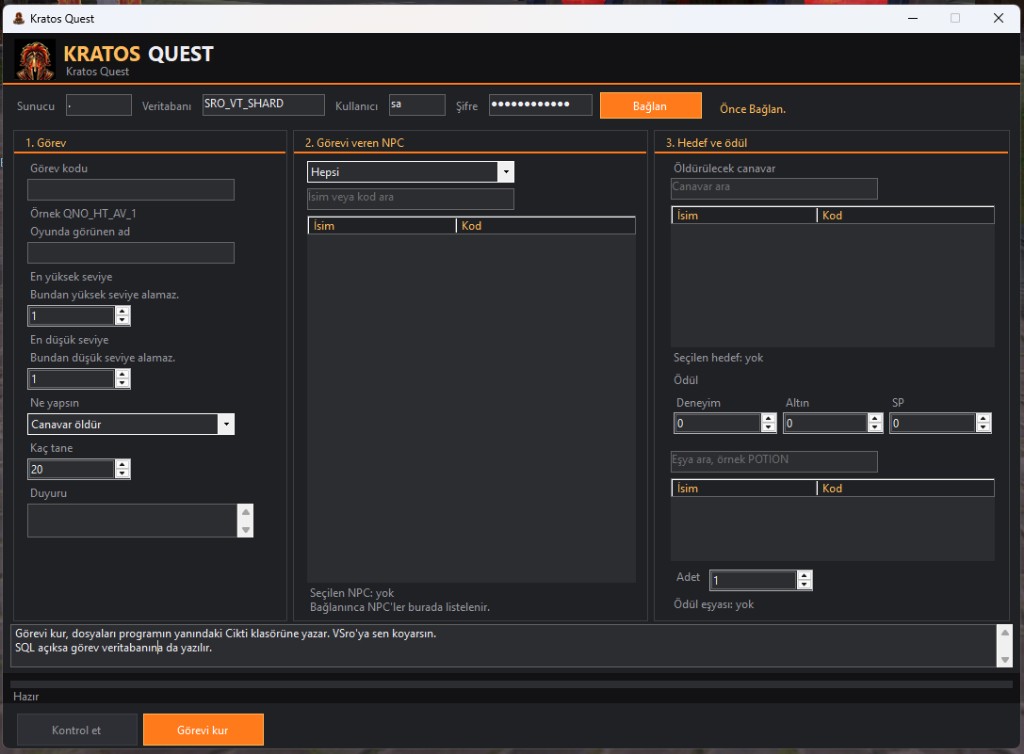Screen dimensions: 1024x754
Task: Click the Hazır status text
Action: (26, 697)
